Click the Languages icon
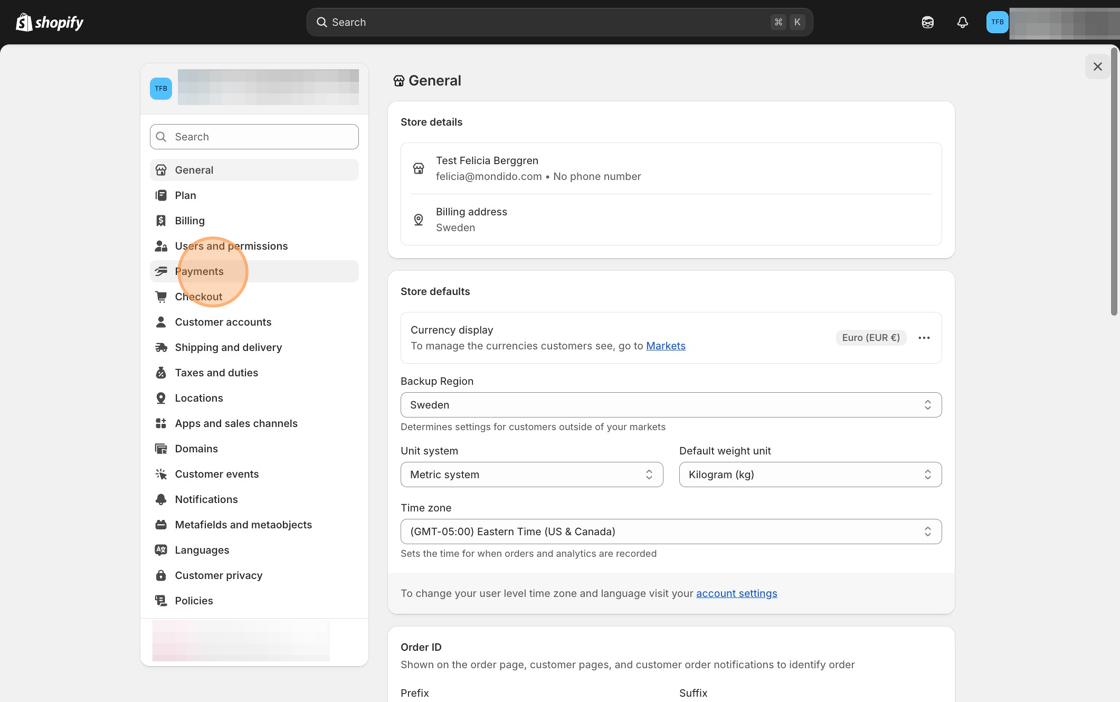This screenshot has width=1120, height=702. pyautogui.click(x=161, y=550)
